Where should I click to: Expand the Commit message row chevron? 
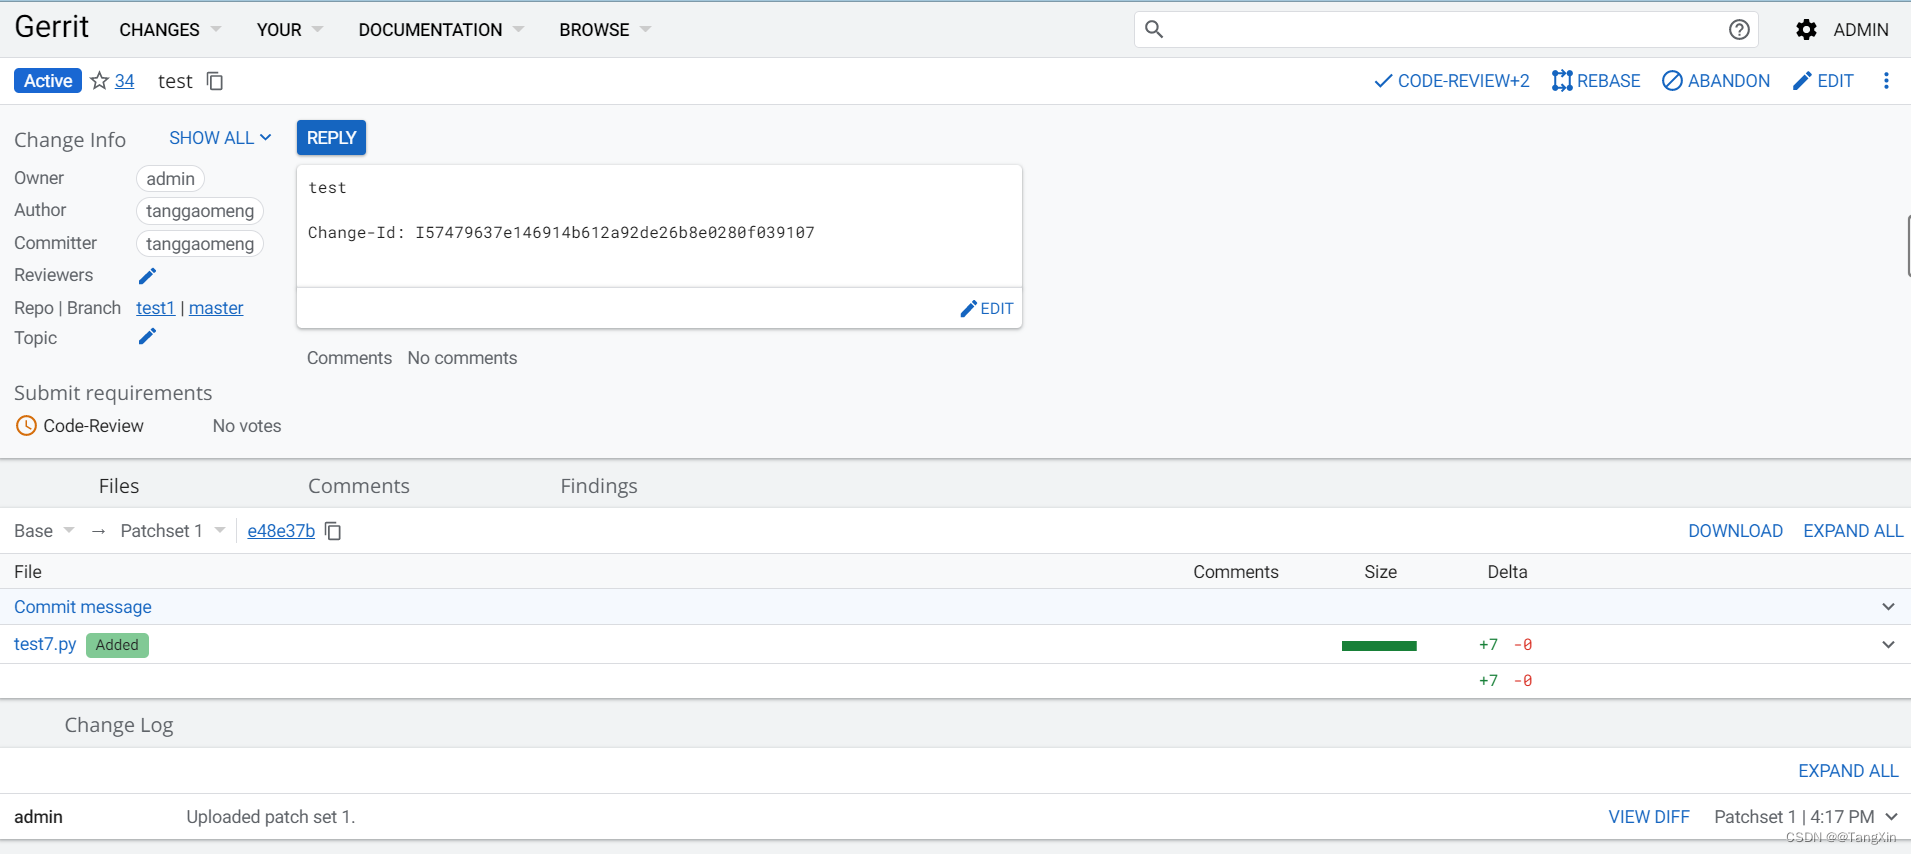point(1888,607)
